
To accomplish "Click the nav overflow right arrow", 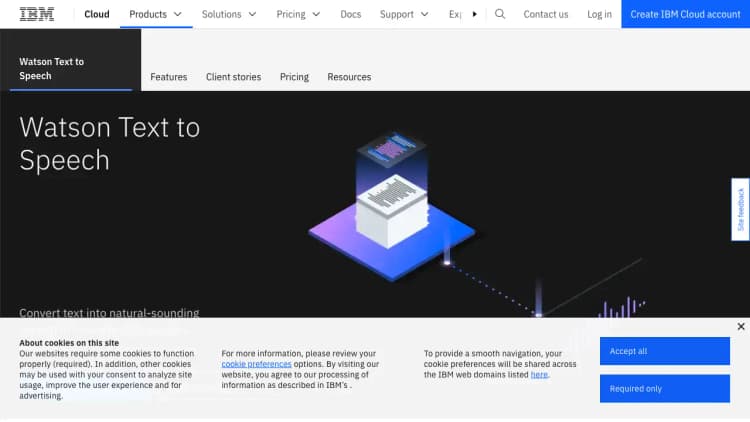I will click(474, 14).
